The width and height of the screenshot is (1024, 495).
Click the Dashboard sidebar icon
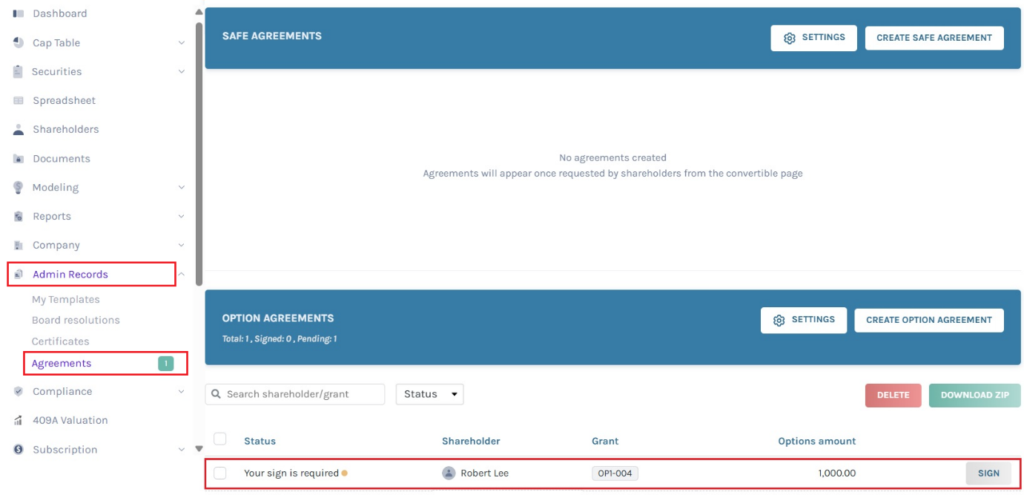[18, 14]
